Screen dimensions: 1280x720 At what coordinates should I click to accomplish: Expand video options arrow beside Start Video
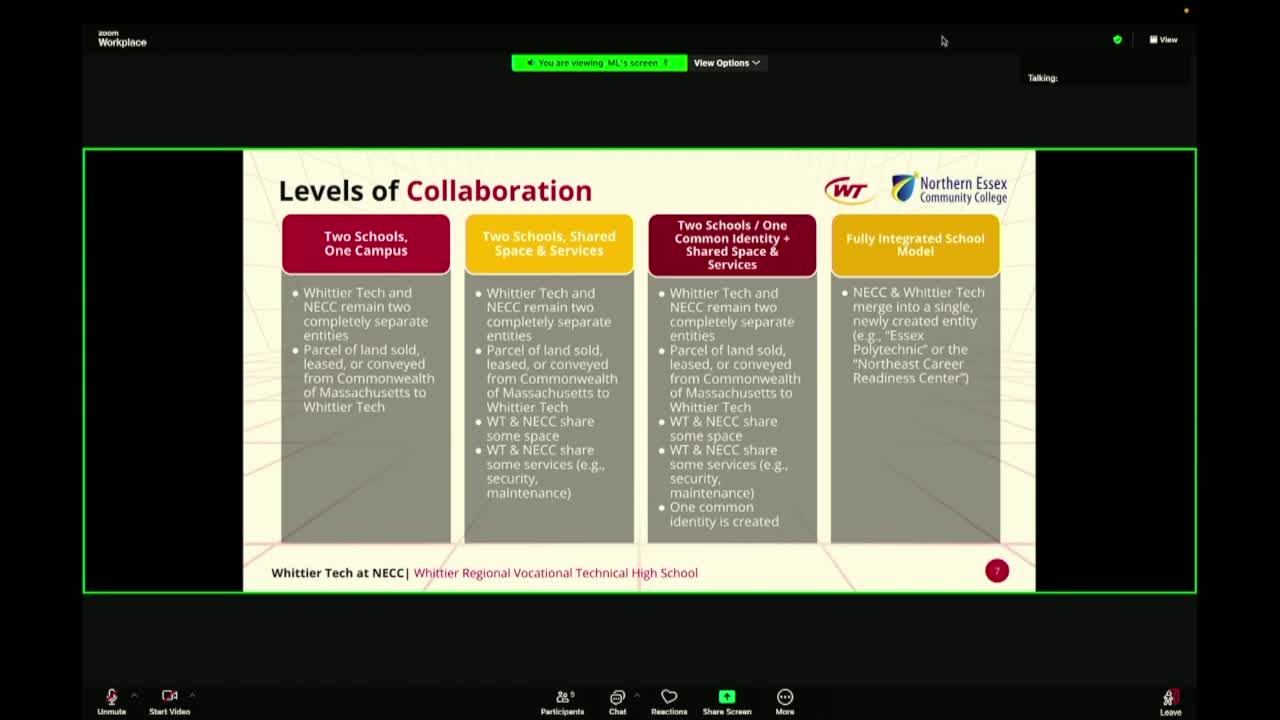(x=192, y=695)
